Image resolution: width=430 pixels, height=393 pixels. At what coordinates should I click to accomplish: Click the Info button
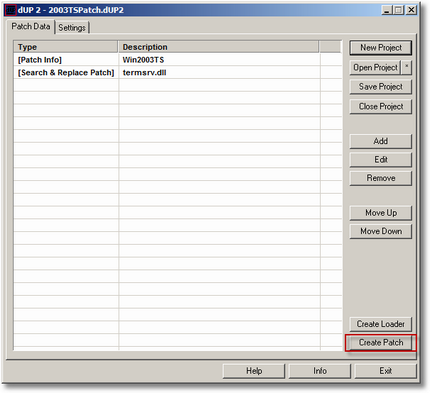pyautogui.click(x=320, y=371)
